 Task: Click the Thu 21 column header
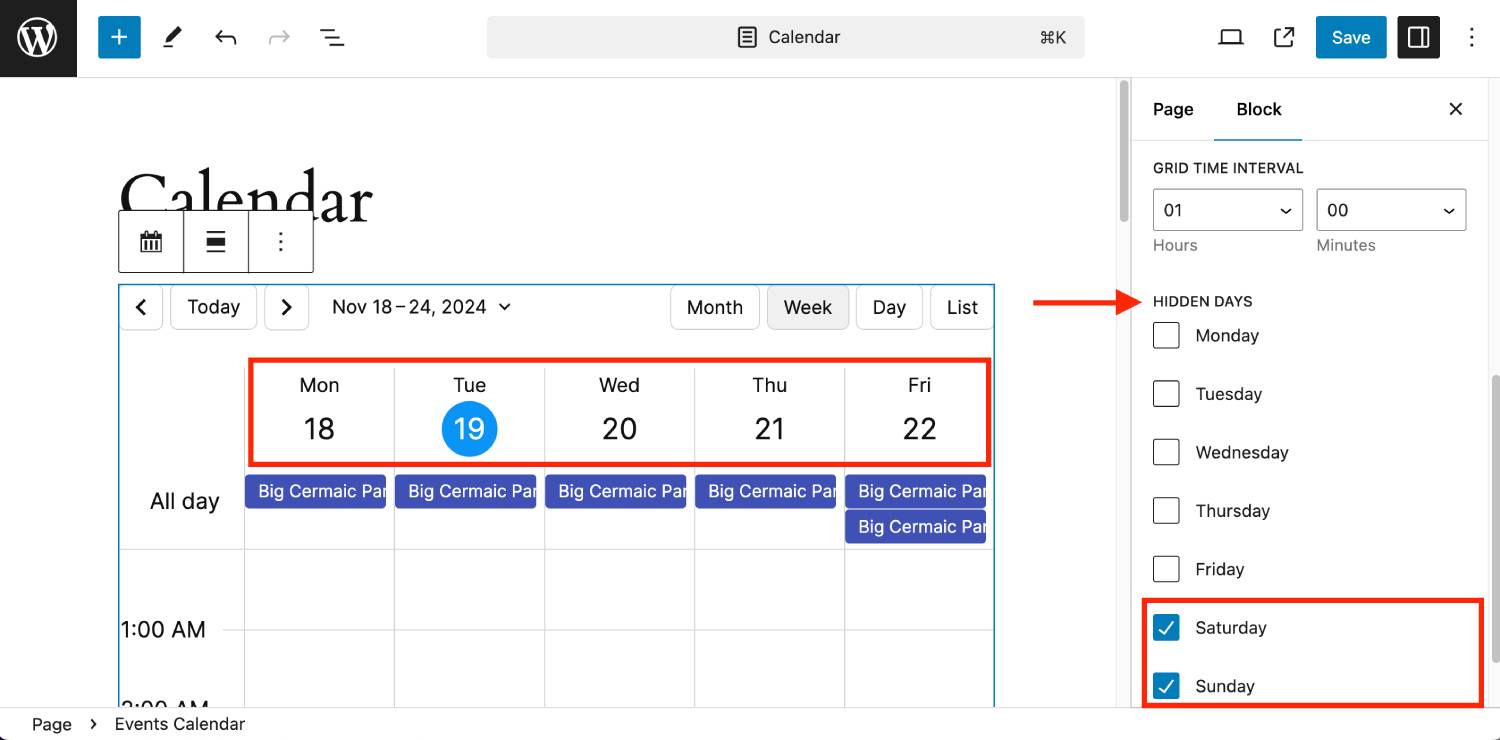(769, 410)
